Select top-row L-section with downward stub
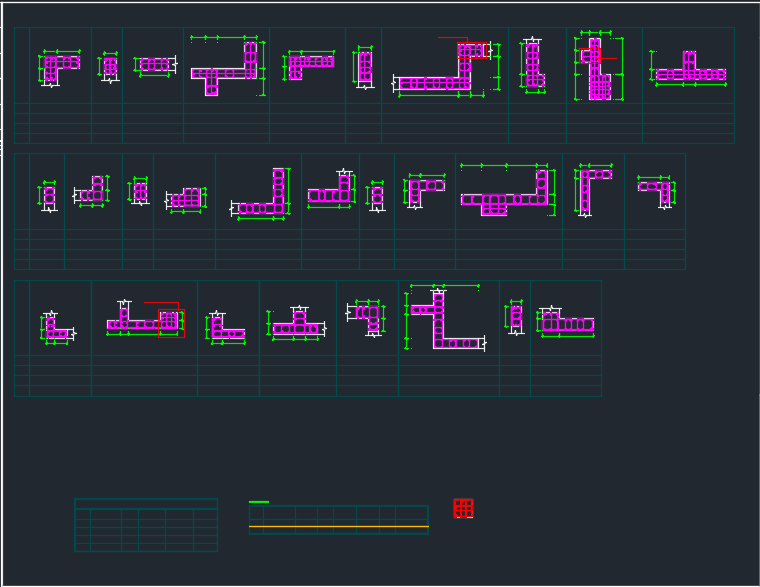 click(x=224, y=68)
